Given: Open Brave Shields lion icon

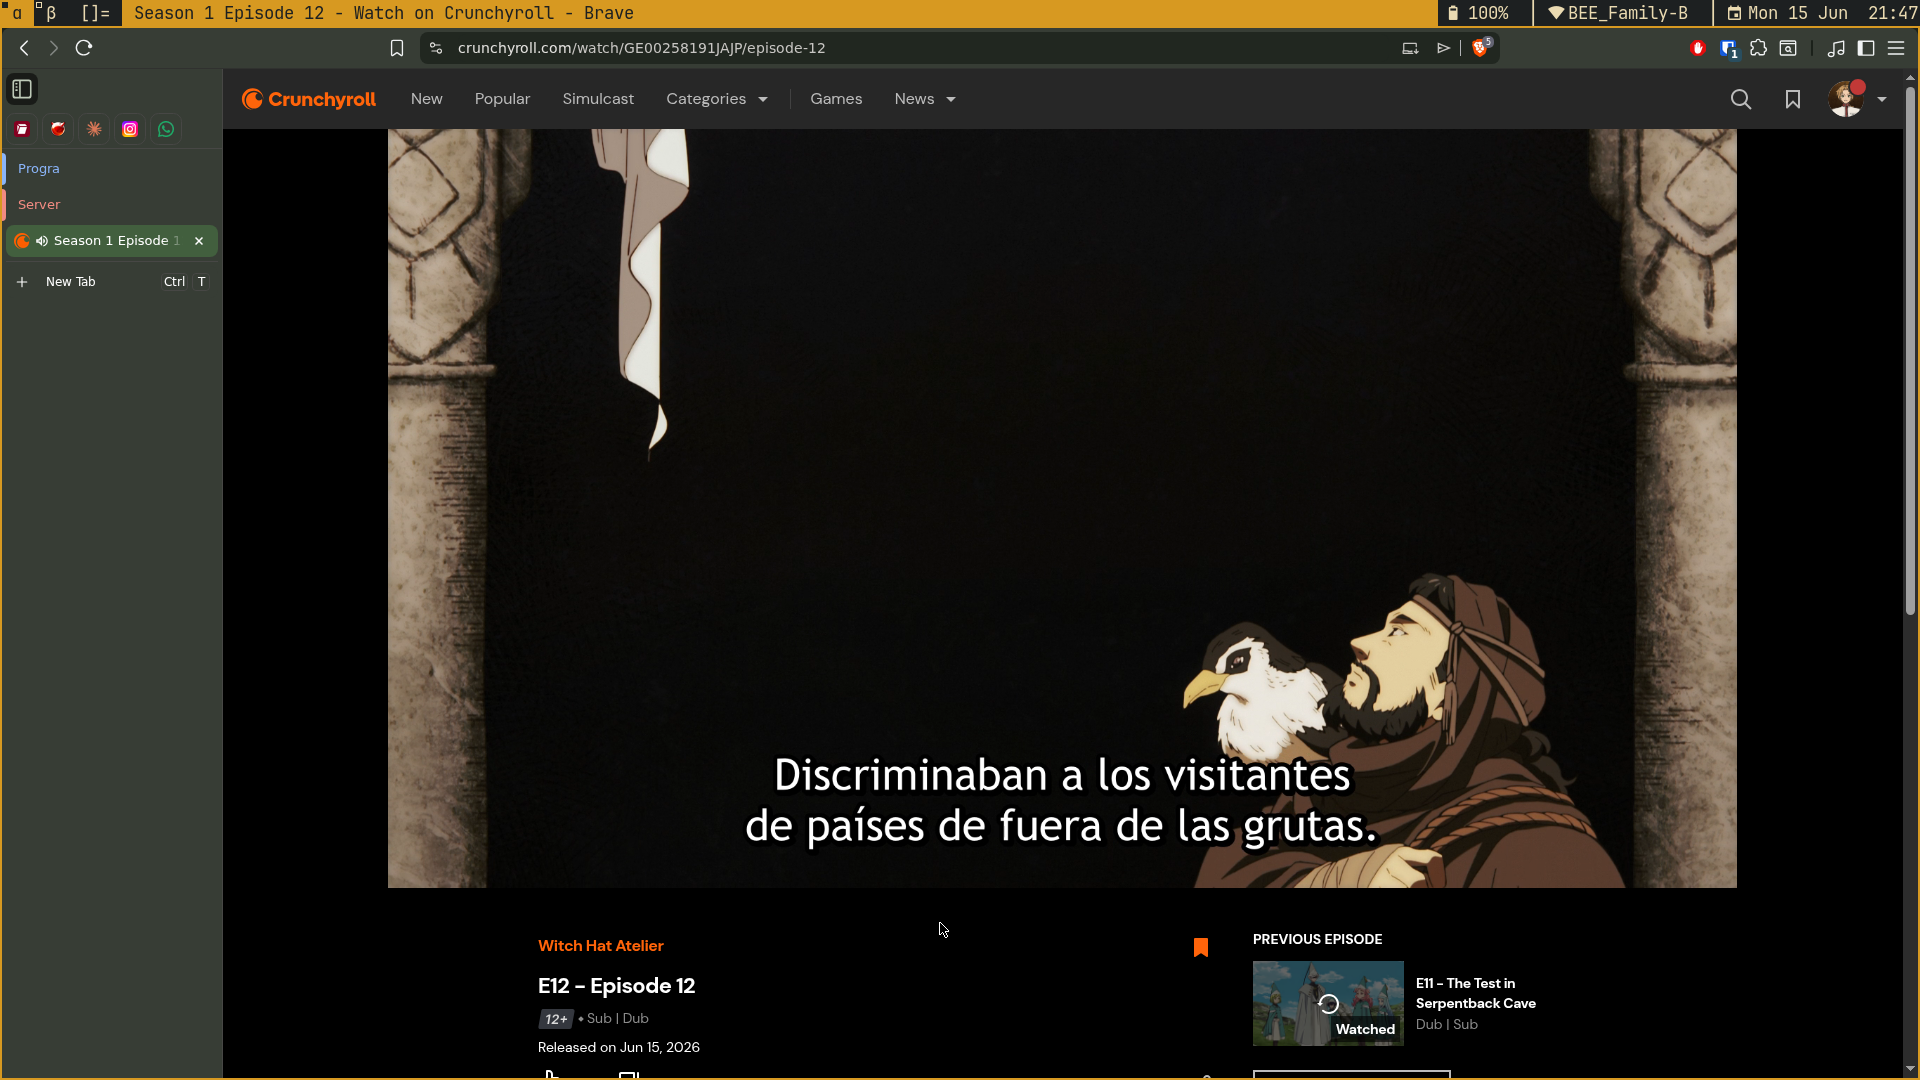Looking at the screenshot, I should pyautogui.click(x=1481, y=47).
